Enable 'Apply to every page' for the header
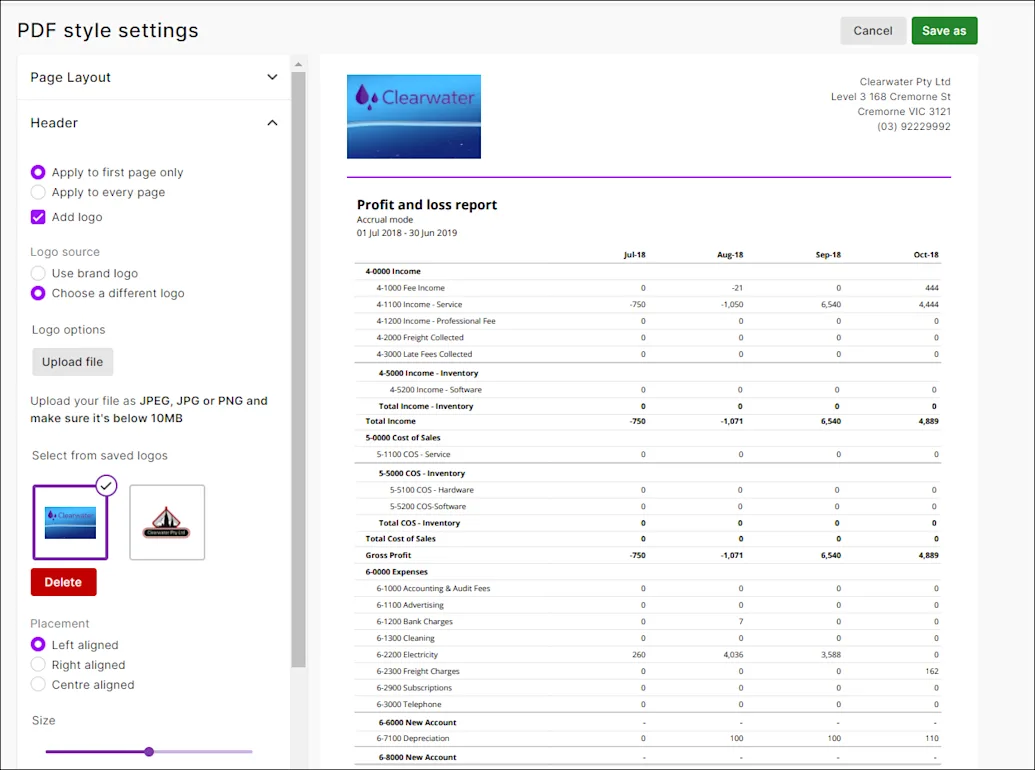This screenshot has height=770, width=1035. pos(38,192)
